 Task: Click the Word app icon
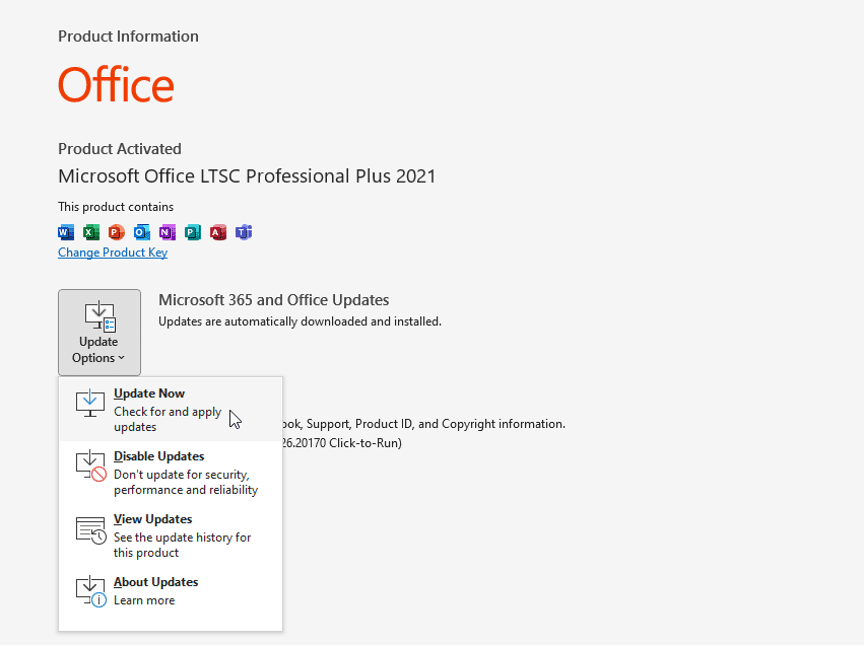click(66, 233)
